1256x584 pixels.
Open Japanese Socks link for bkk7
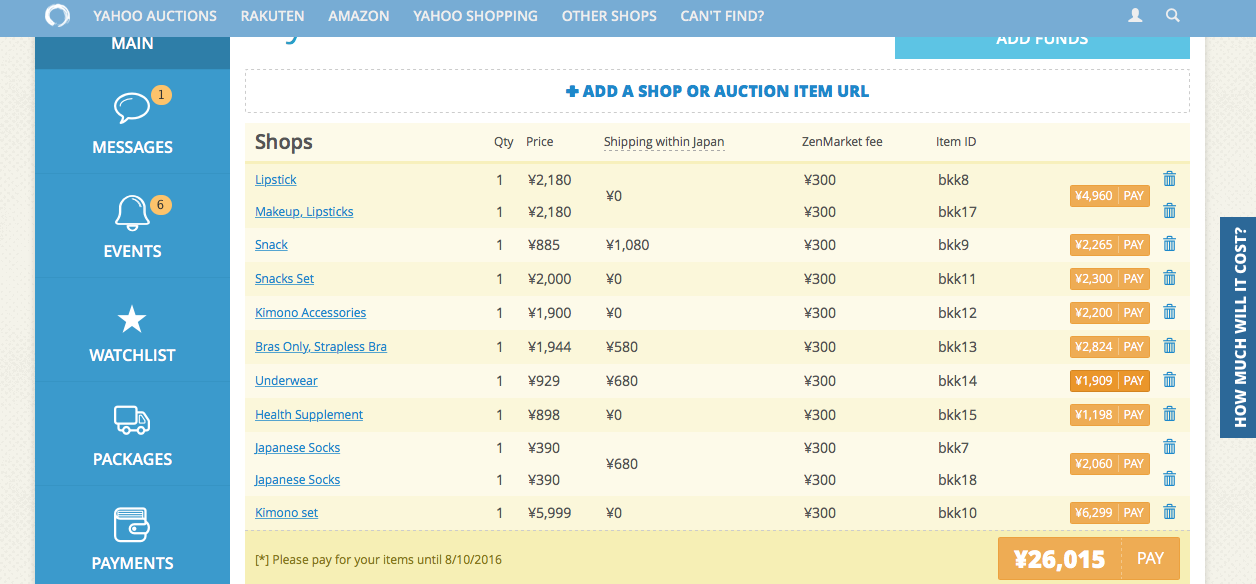[297, 448]
